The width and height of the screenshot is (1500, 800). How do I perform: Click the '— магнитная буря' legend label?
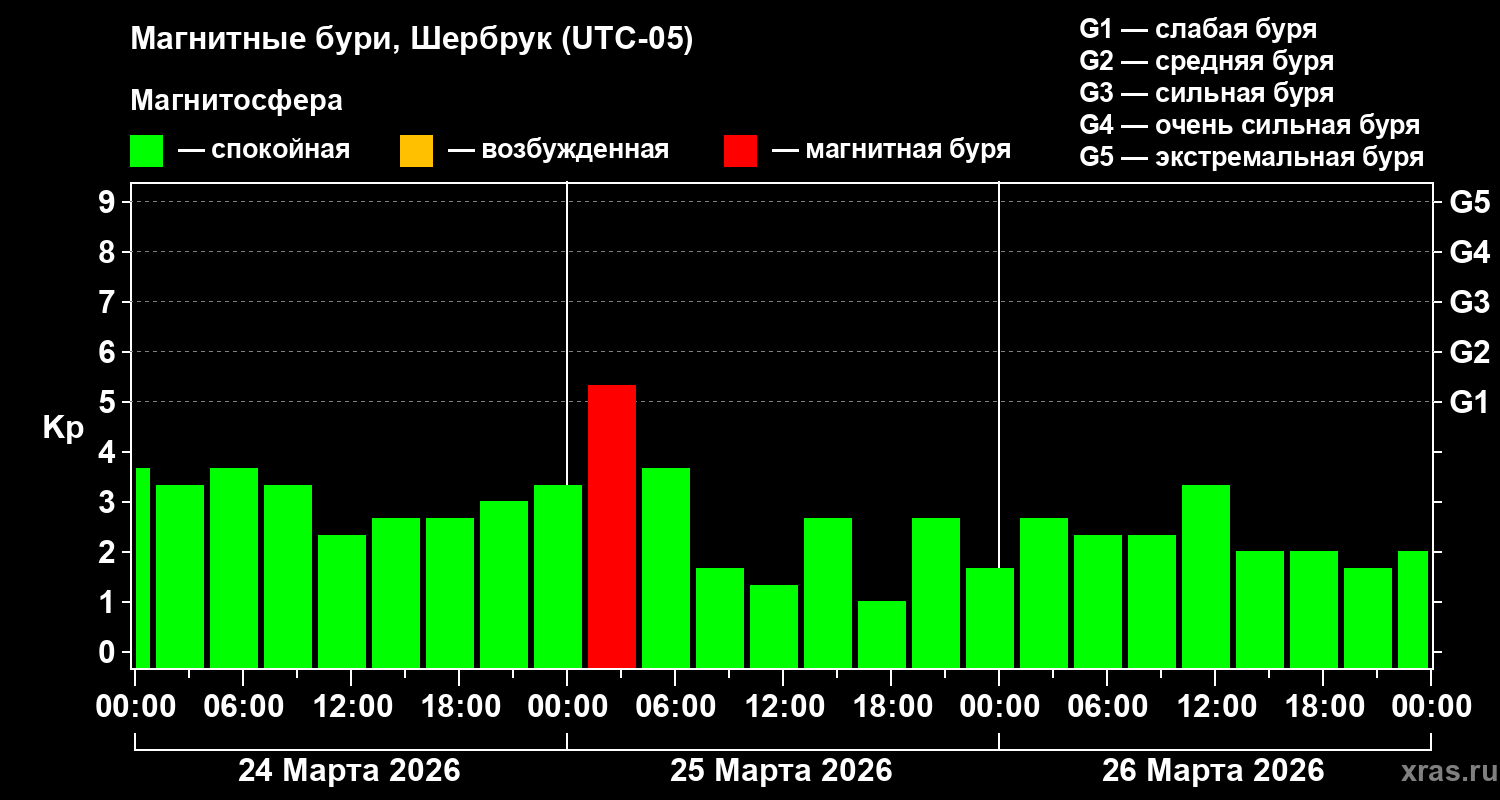pos(892,150)
